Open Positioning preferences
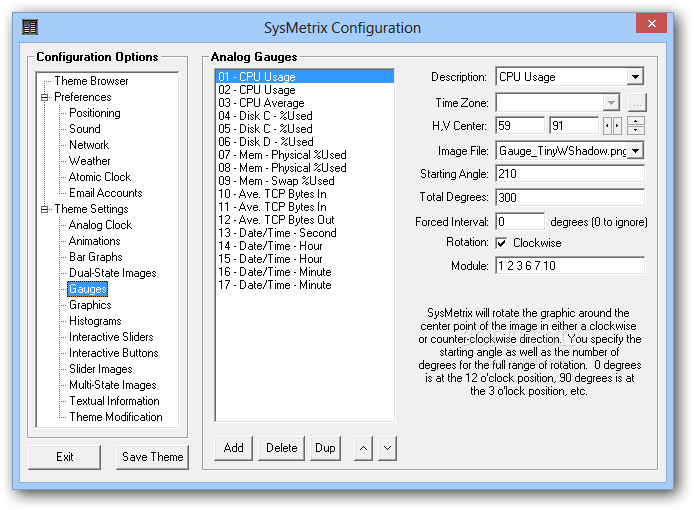This screenshot has width=694, height=510. coord(95,113)
